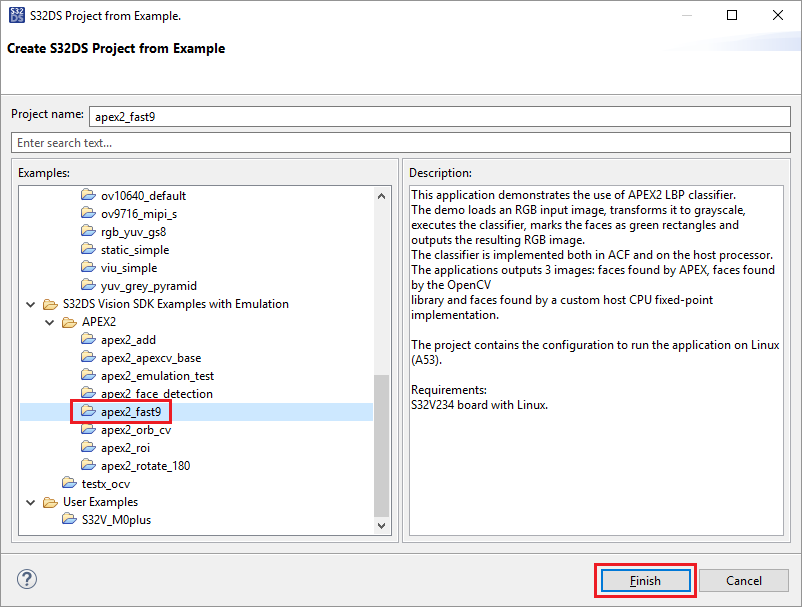Select the ov9716_mipi_s example

tap(139, 214)
